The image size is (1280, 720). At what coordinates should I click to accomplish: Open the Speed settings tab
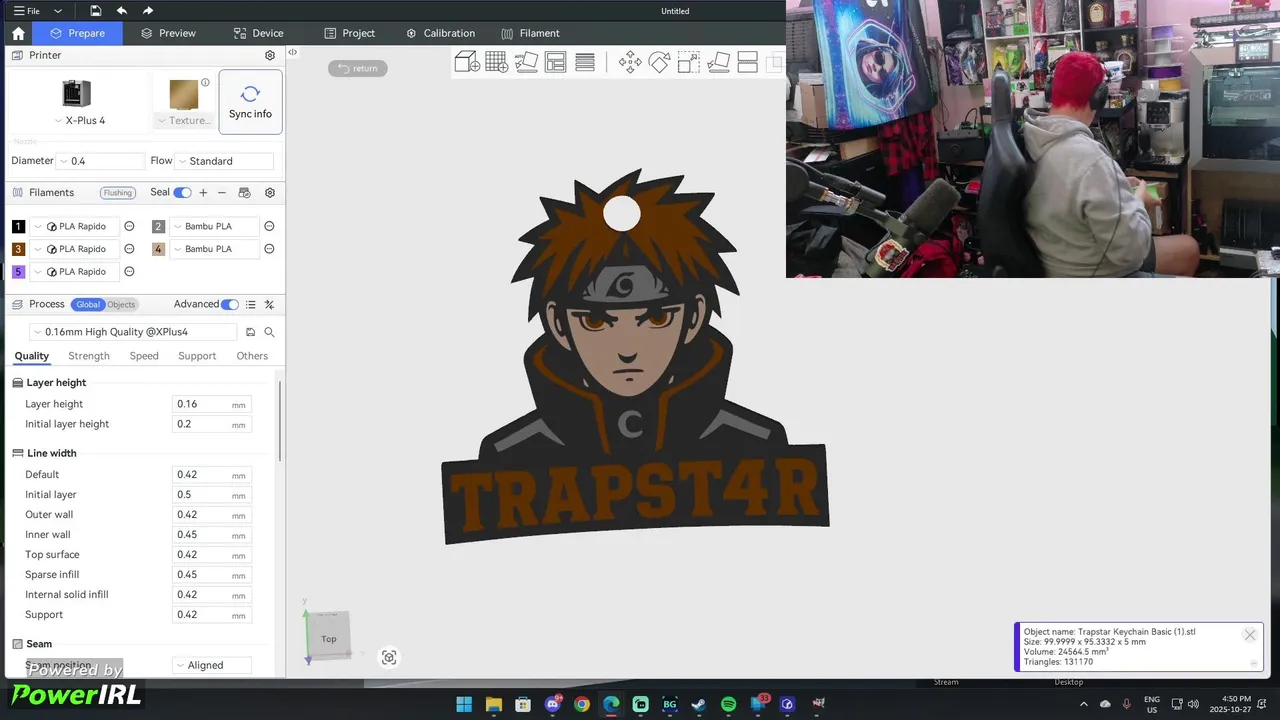[144, 356]
